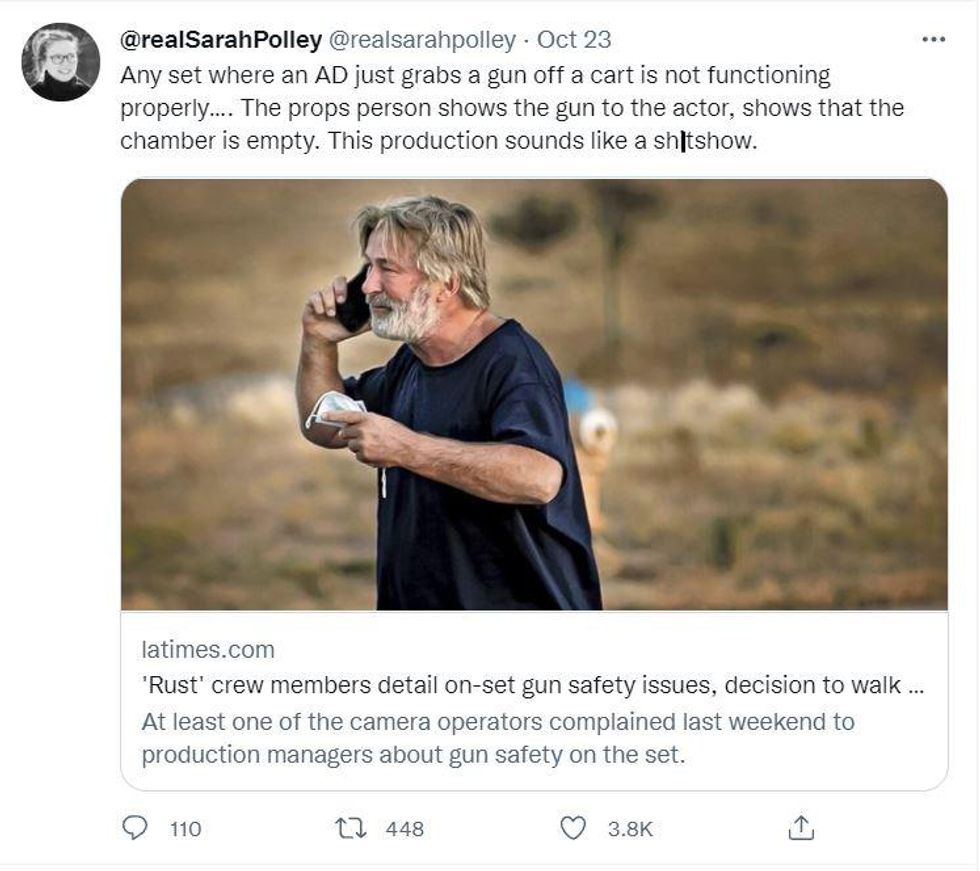The image size is (980, 871).
Task: Click the tweet line starting with 'properly'
Action: tap(512, 108)
